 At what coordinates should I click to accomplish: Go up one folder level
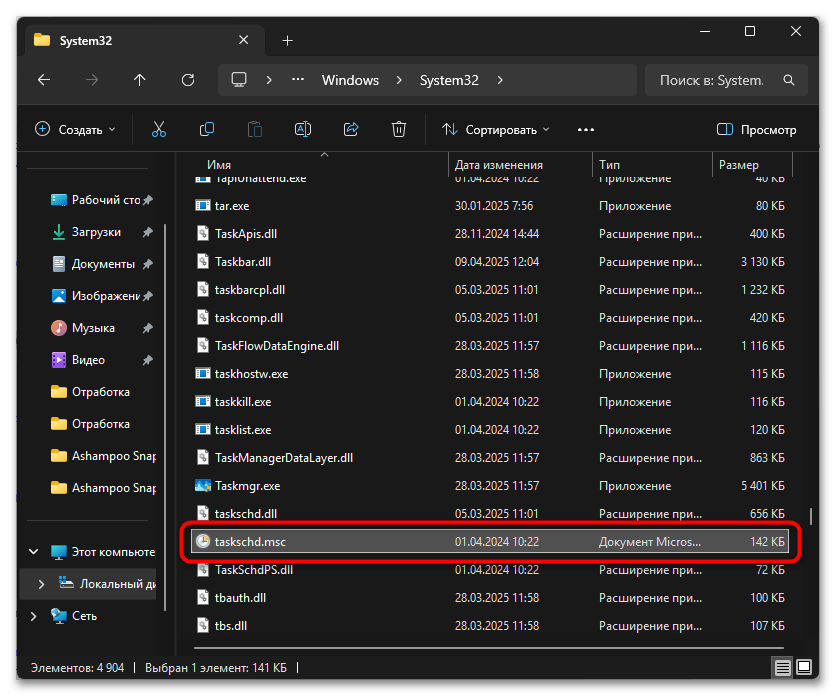click(140, 80)
